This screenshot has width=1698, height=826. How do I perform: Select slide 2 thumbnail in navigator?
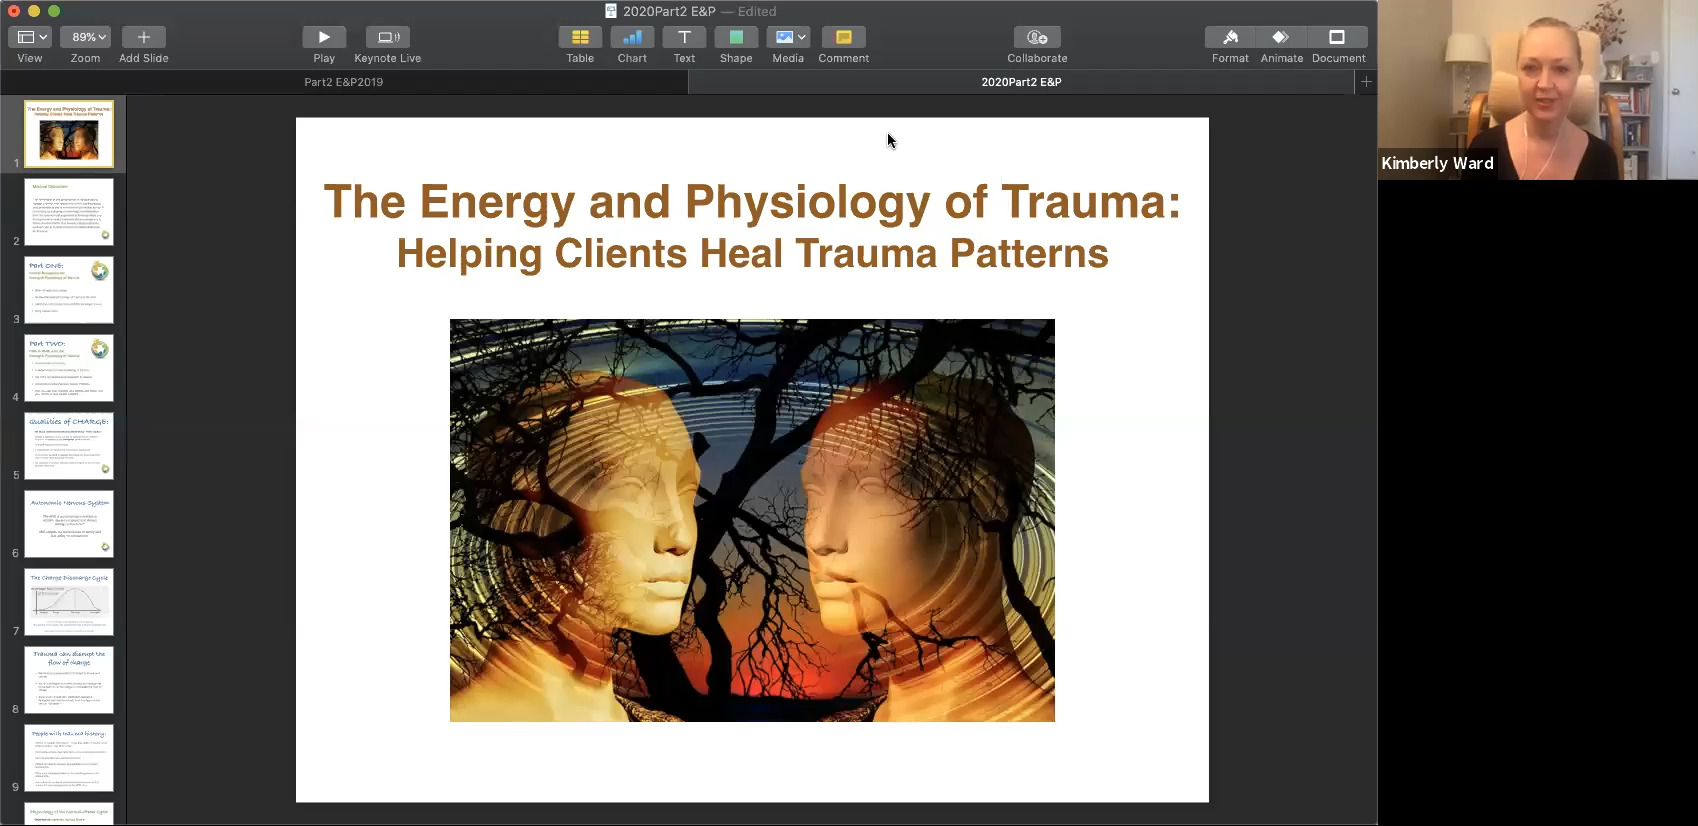(69, 212)
